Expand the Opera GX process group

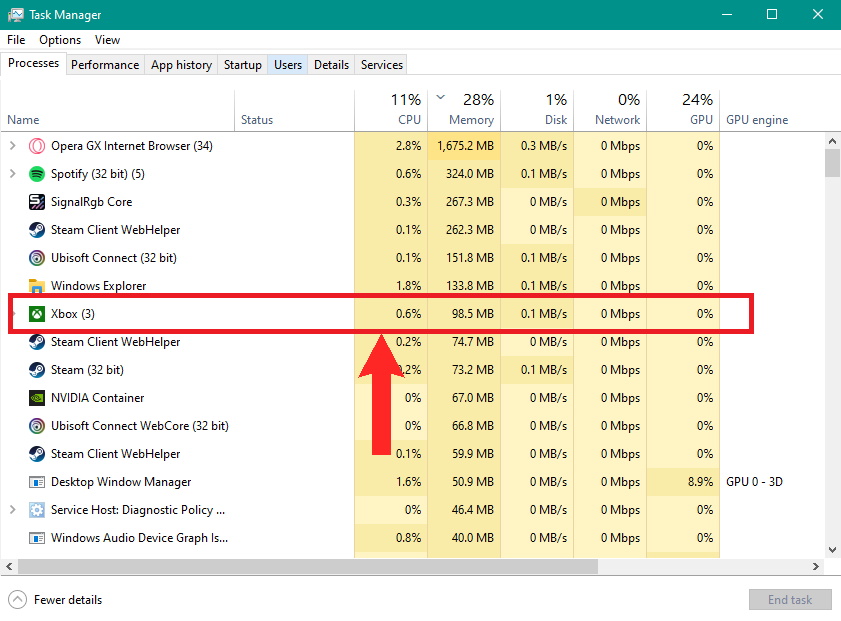pyautogui.click(x=12, y=146)
